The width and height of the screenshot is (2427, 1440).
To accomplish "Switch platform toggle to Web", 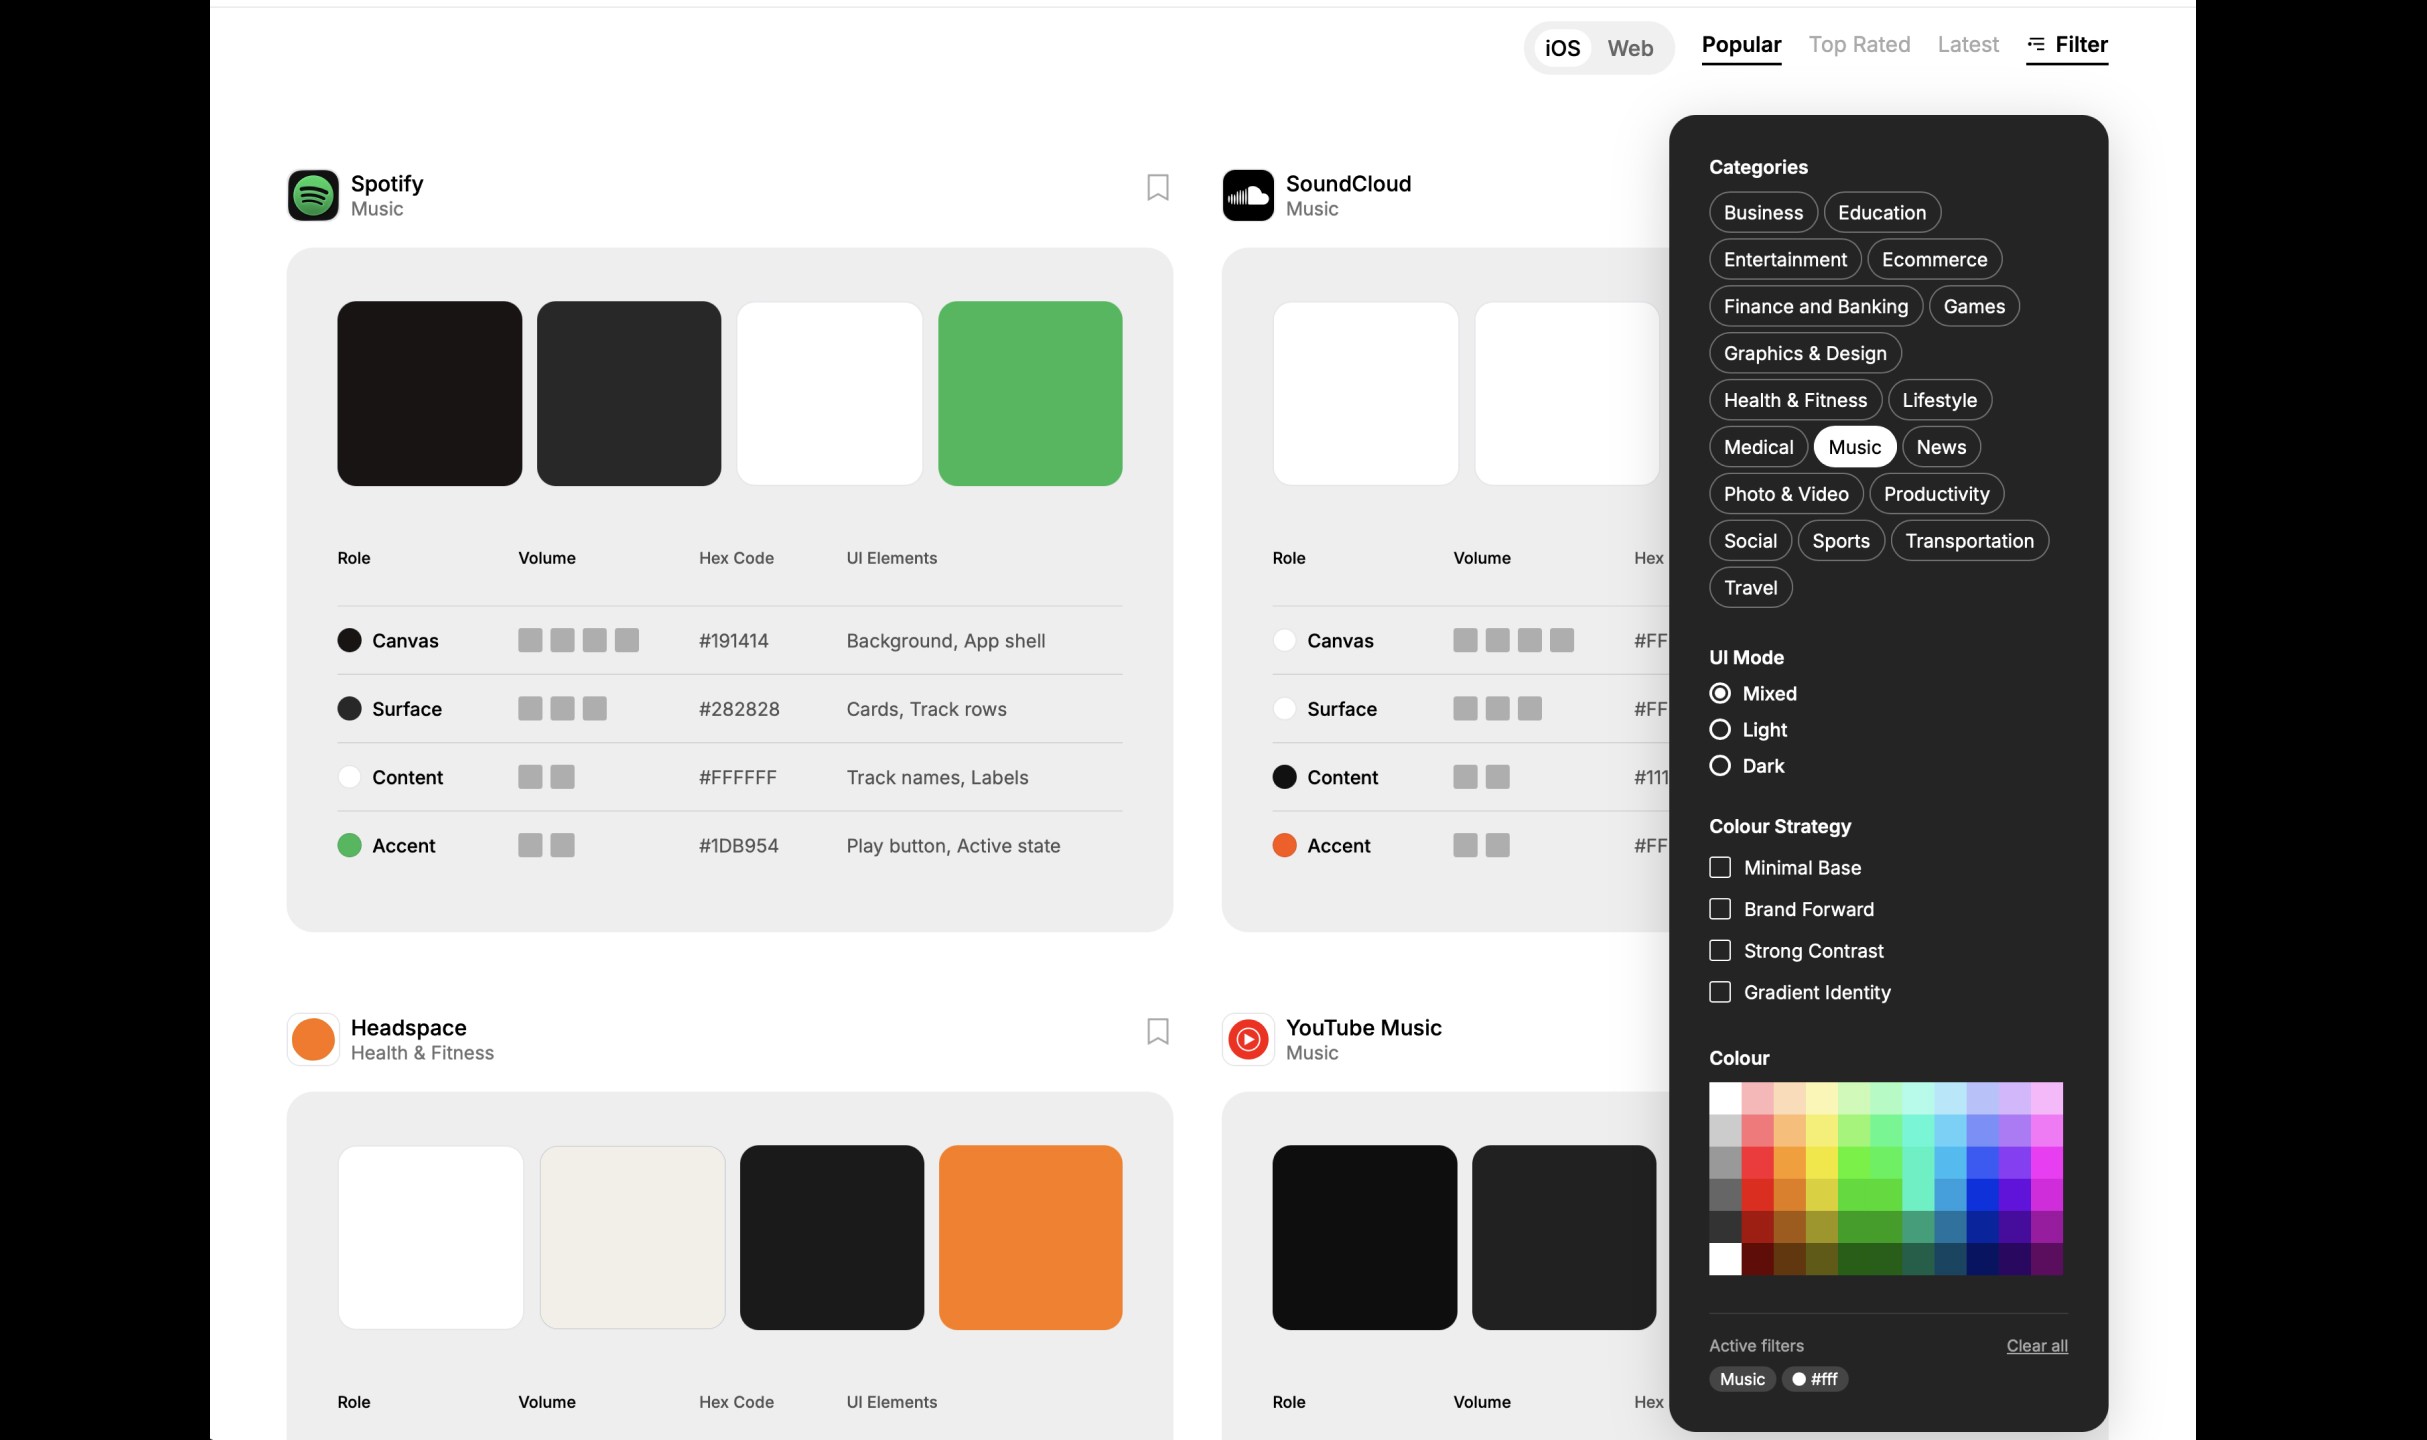I will click(x=1630, y=48).
